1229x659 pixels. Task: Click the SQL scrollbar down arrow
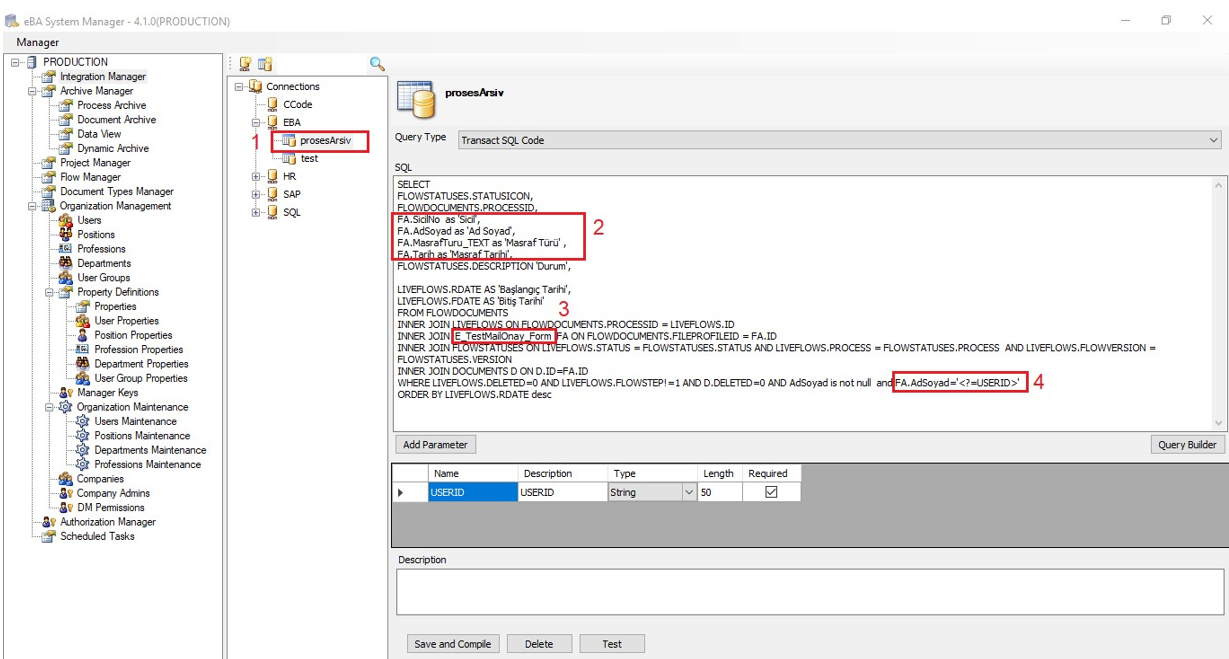[x=1218, y=423]
